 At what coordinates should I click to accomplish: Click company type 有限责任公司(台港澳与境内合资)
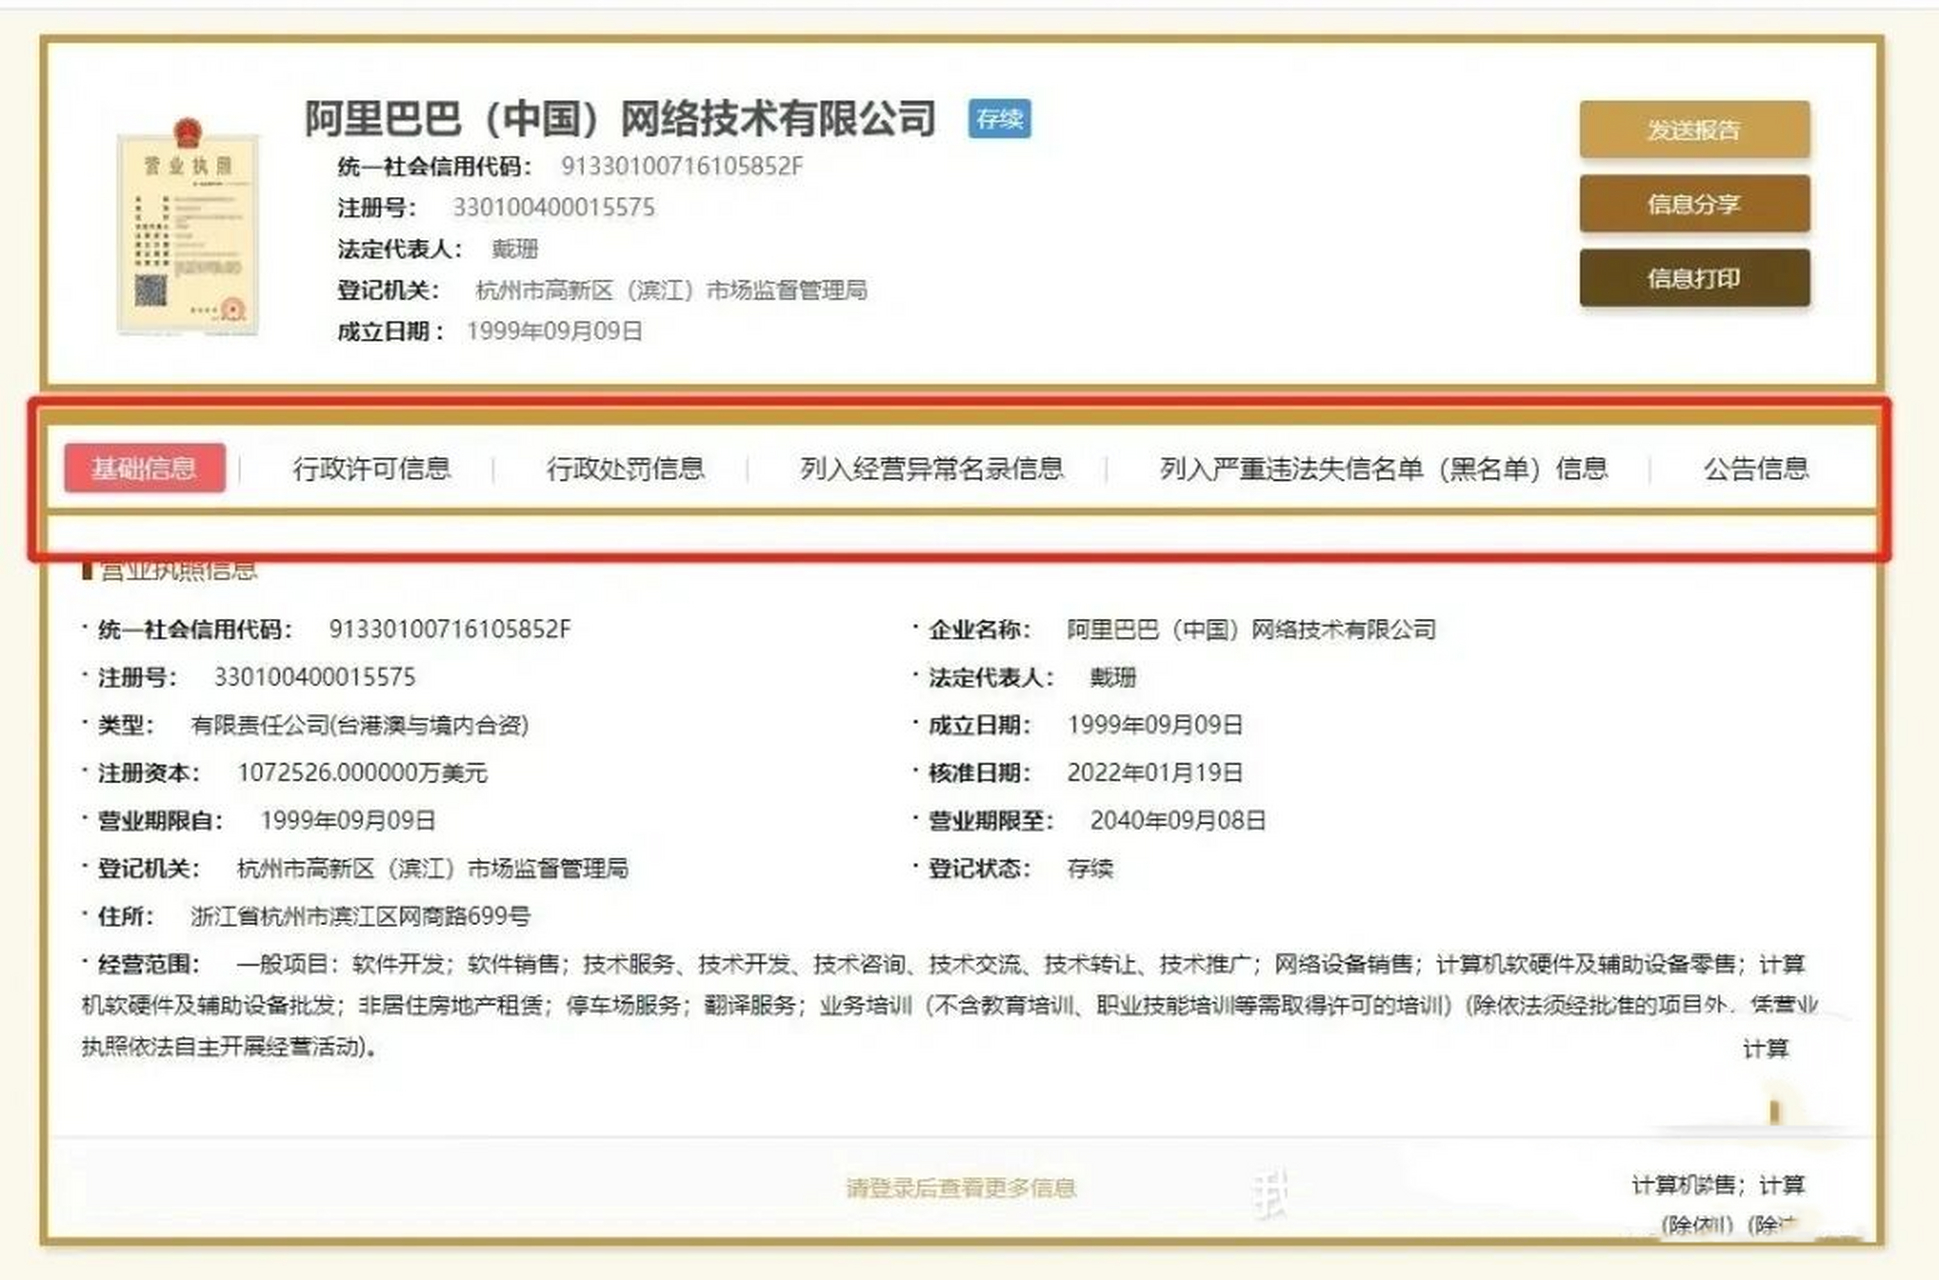point(360,725)
